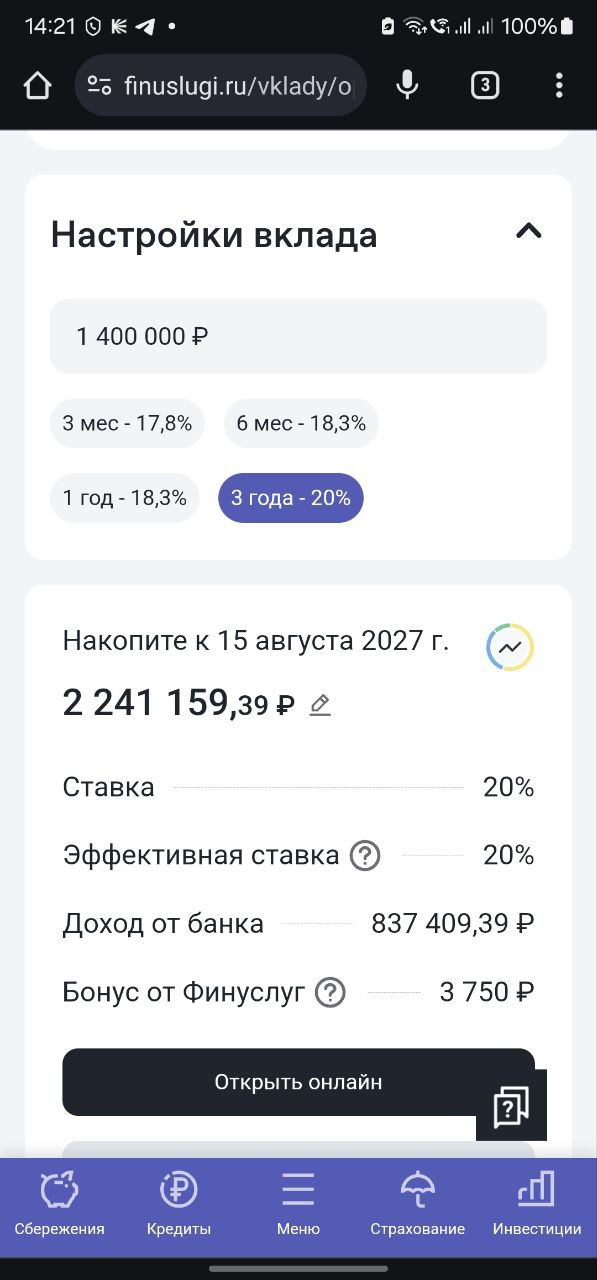Tap the browser home icon
597x1280 pixels.
[37, 86]
